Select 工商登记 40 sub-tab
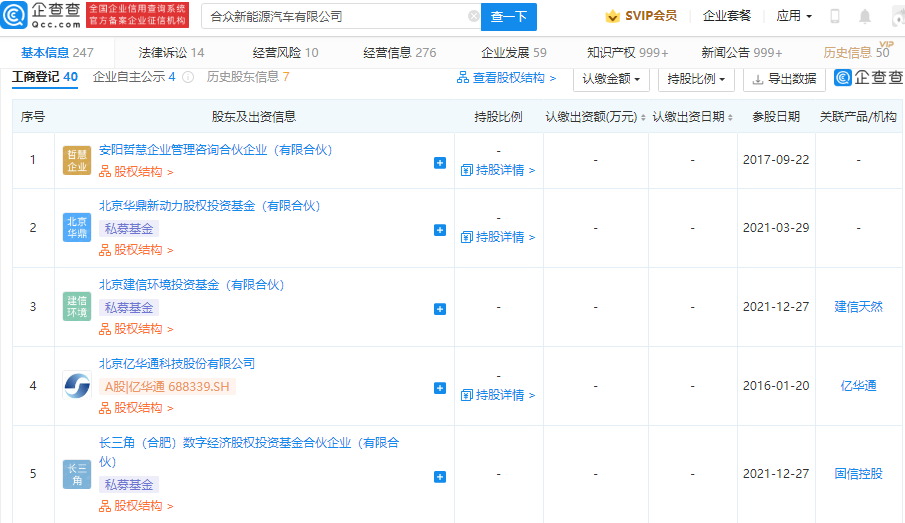This screenshot has height=523, width=905. pyautogui.click(x=45, y=77)
